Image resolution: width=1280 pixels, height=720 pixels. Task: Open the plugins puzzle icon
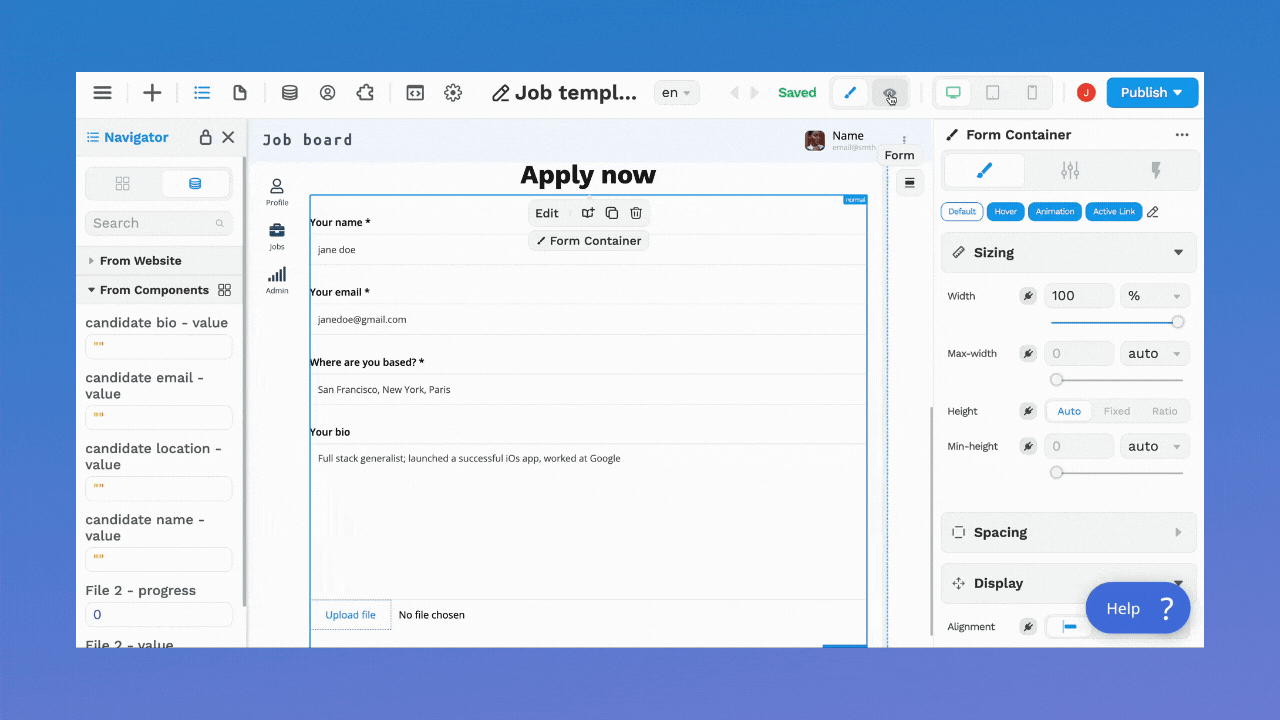[365, 93]
